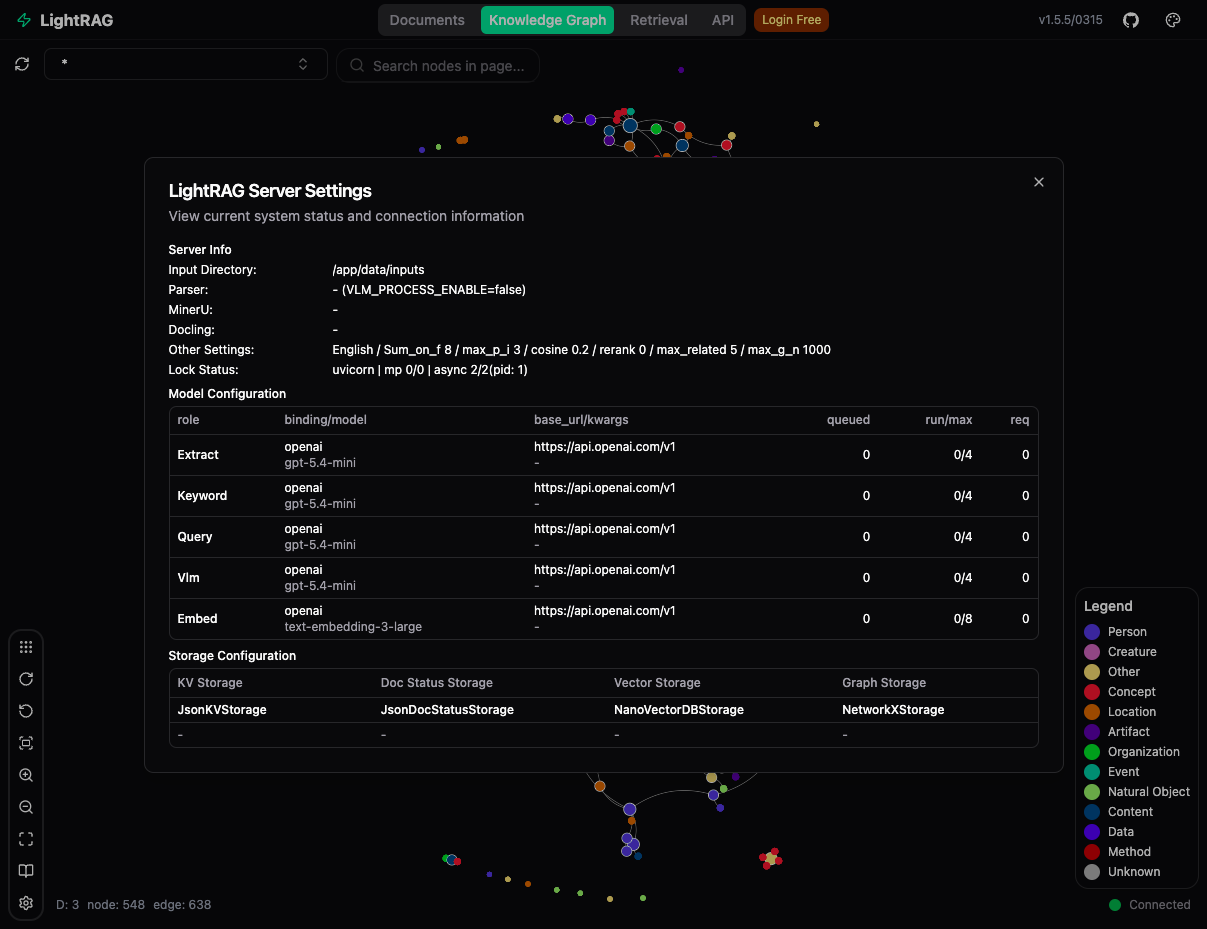Viewport: 1207px width, 929px height.
Task: Open graph settings gear icon
Action: coord(26,903)
